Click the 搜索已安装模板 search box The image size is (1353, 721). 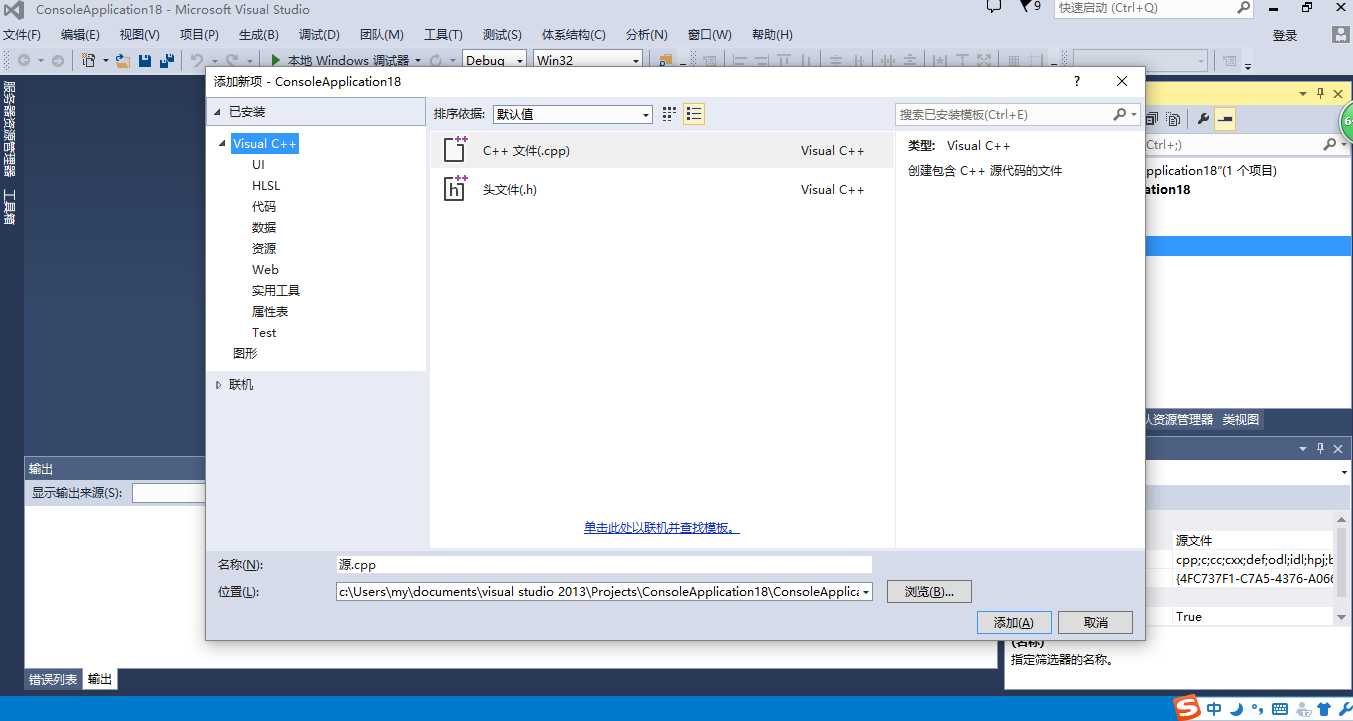pos(1004,114)
